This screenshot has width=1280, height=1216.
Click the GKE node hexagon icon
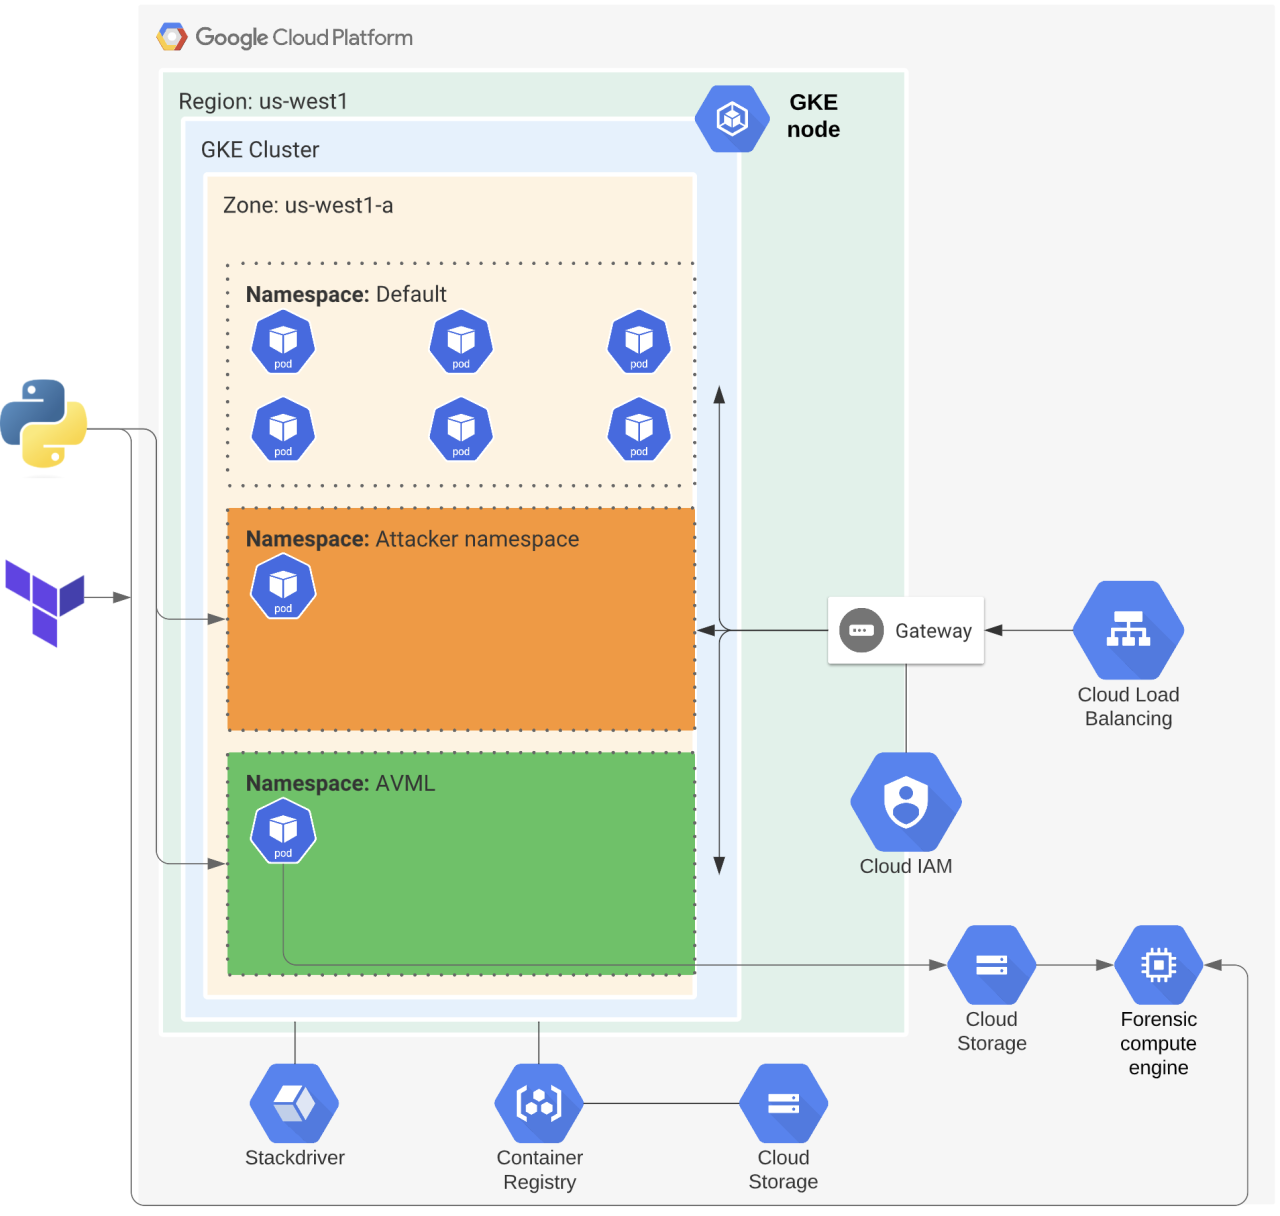click(732, 118)
